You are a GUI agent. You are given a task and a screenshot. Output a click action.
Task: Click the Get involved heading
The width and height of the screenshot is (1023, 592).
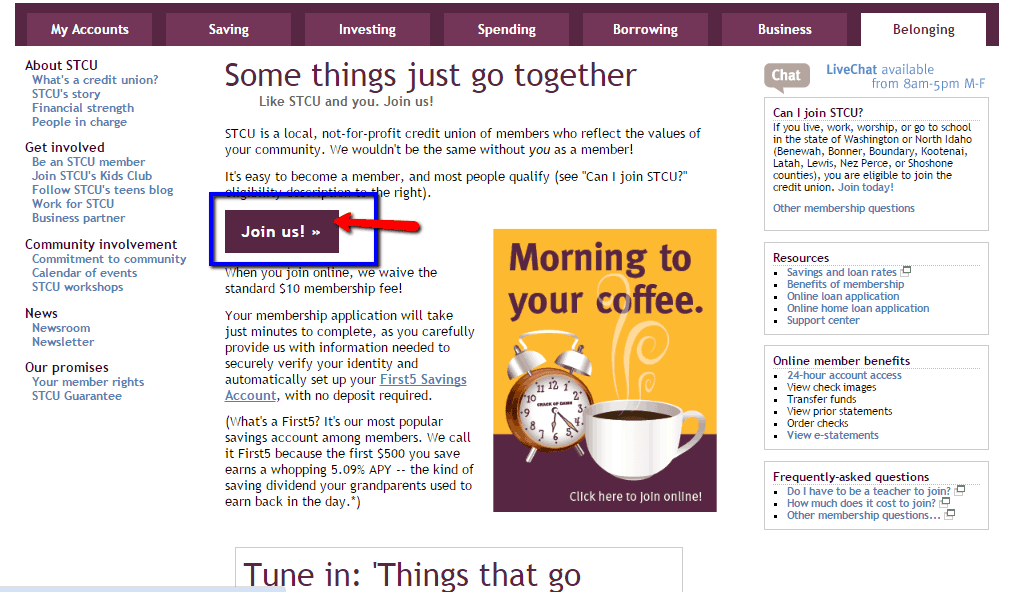pos(65,148)
